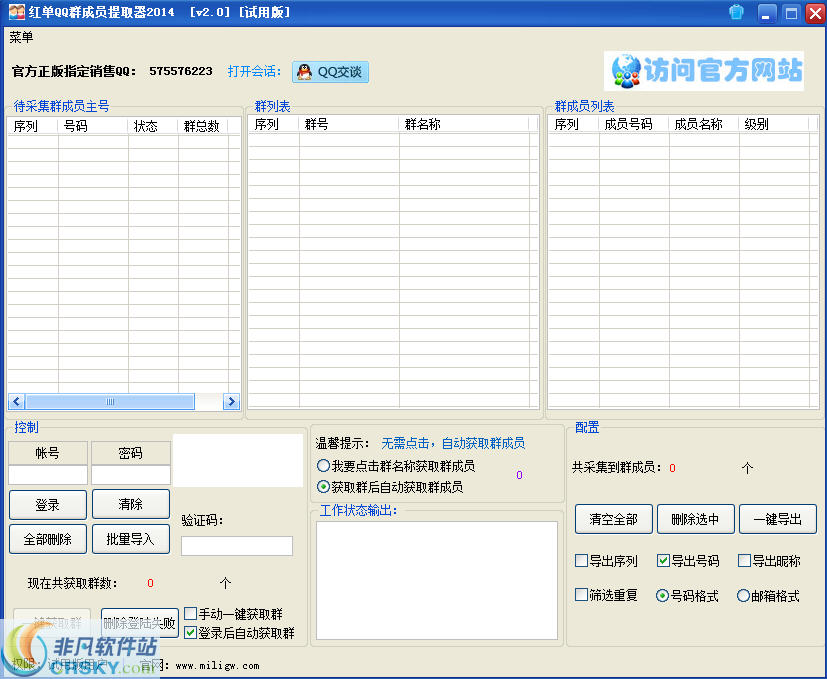This screenshot has width=827, height=679.
Task: Click the 群名称 column header
Action: click(464, 124)
